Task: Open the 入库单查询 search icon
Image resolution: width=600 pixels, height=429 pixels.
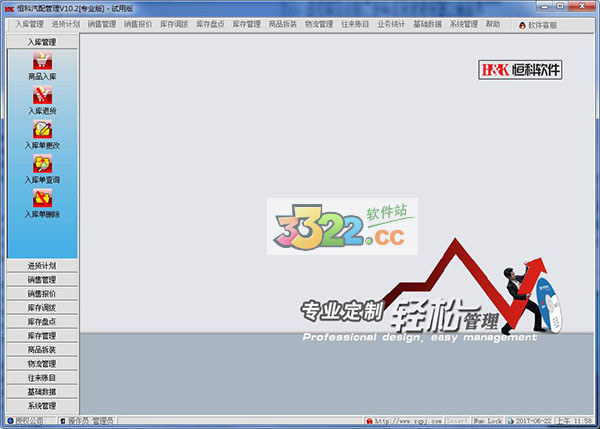Action: [42, 164]
